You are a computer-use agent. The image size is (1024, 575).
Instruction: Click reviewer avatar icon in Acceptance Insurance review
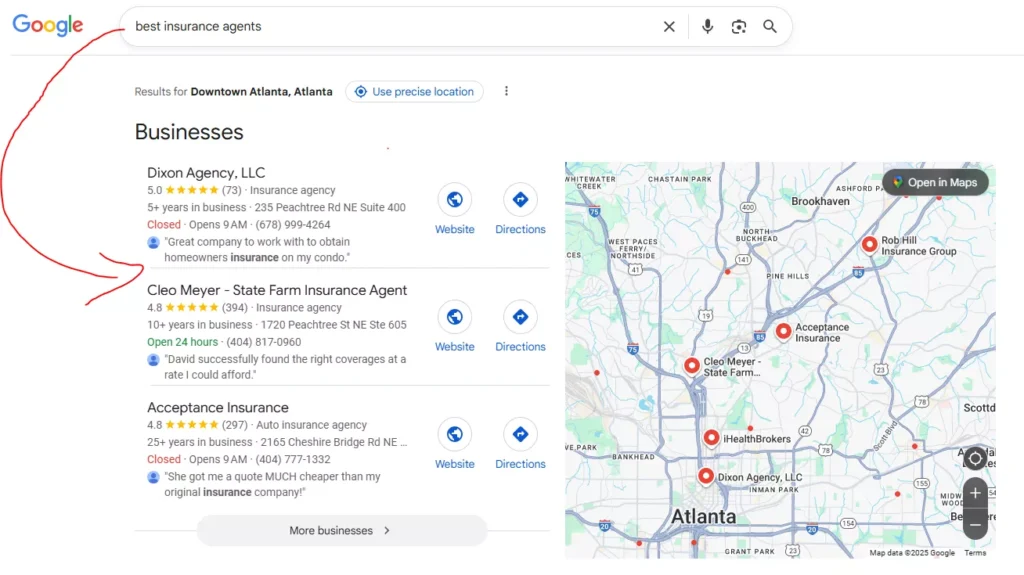click(x=153, y=477)
